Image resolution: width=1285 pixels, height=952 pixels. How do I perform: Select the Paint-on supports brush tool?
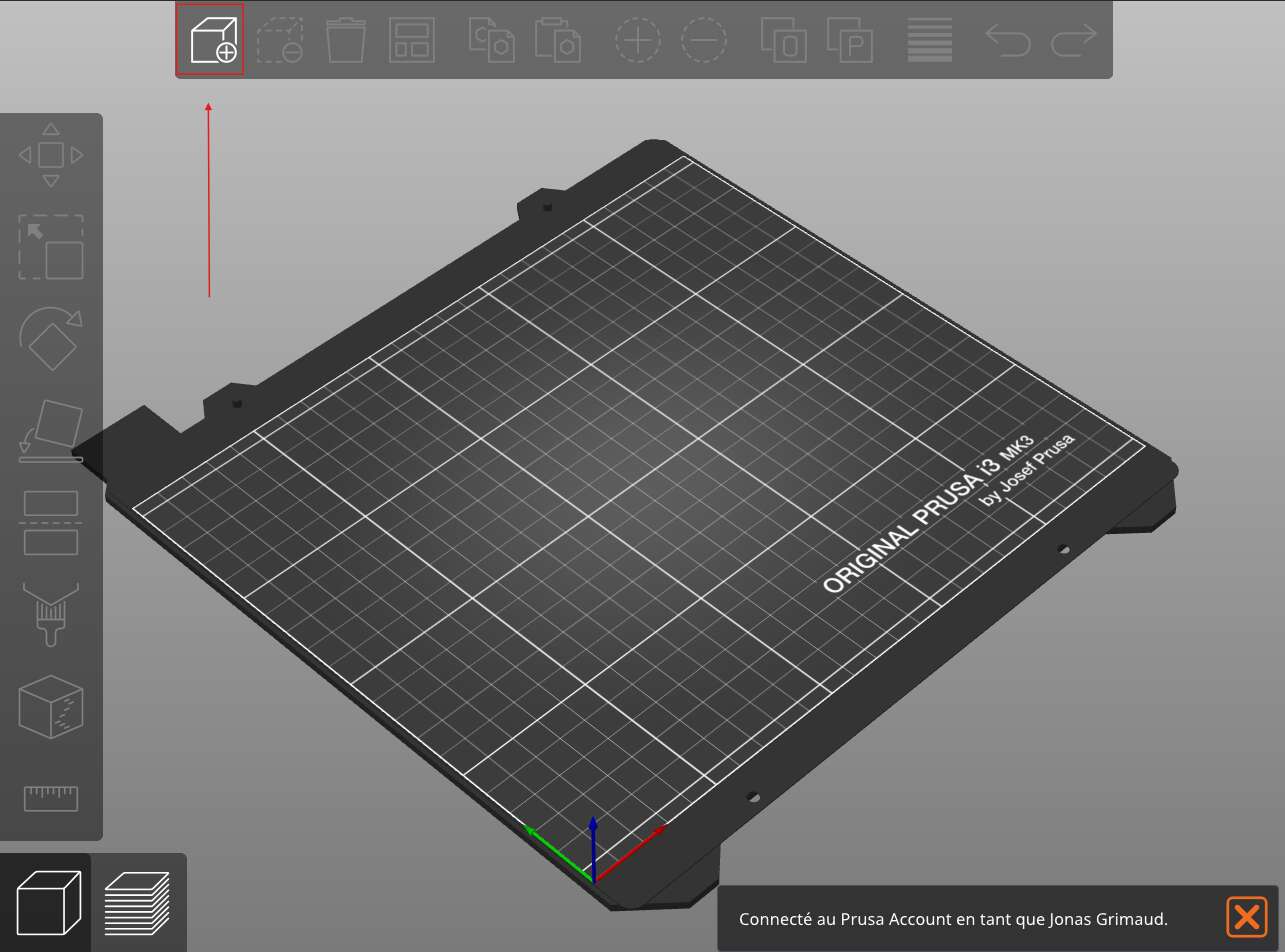51,614
